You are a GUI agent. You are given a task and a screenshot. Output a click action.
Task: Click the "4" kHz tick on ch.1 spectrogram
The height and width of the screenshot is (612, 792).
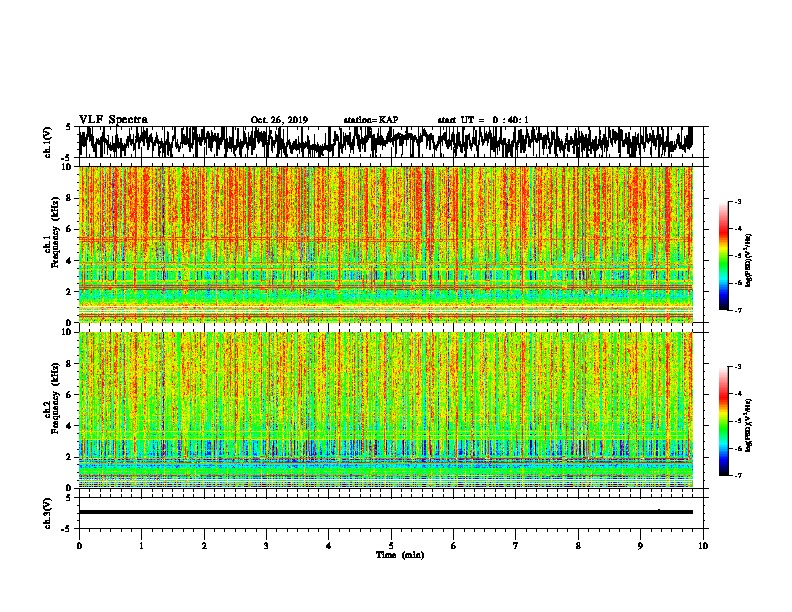tap(70, 261)
